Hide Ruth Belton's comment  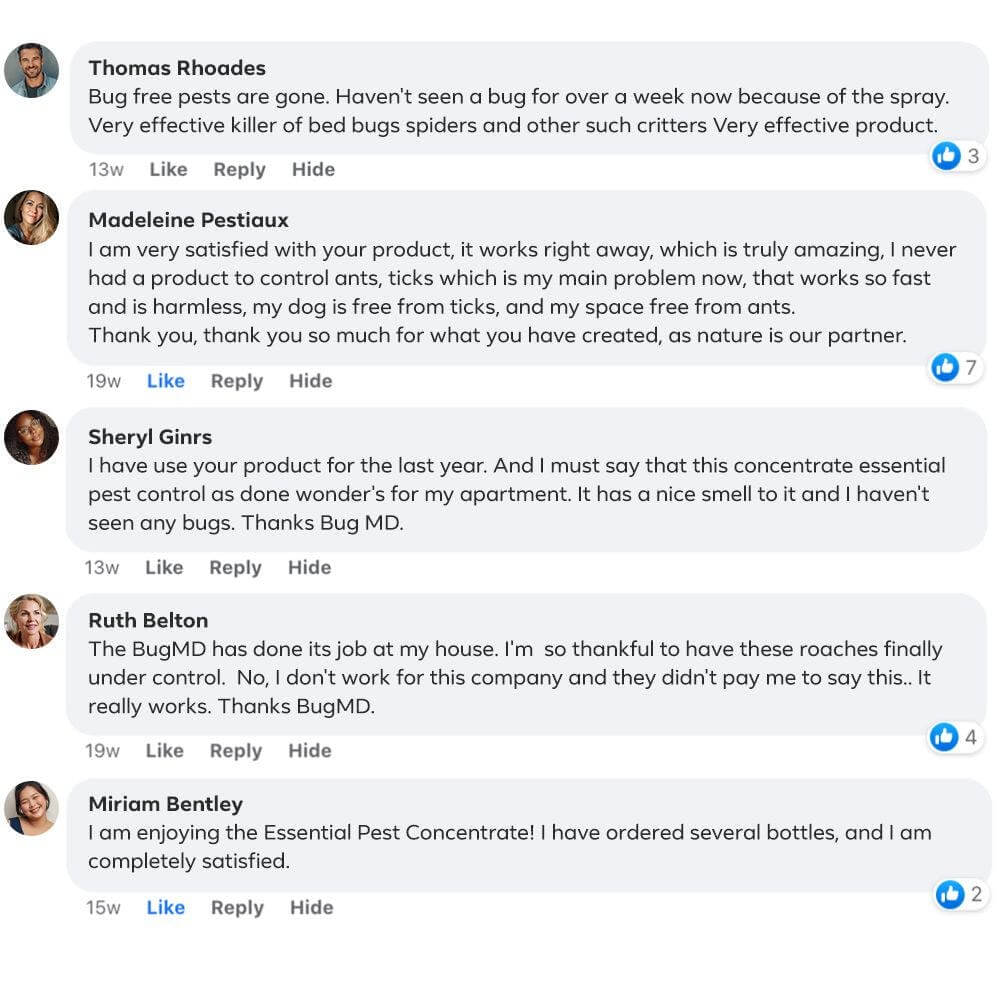[x=310, y=751]
